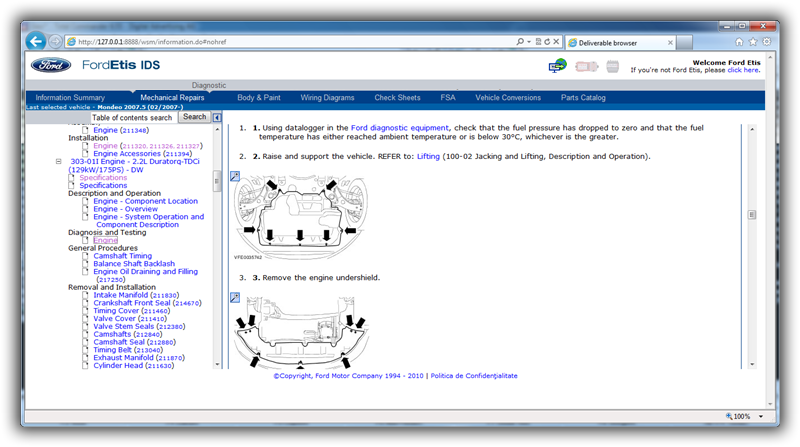Collapse the 303-01I Engine 2.2L Duratorq tree node
Image resolution: width=800 pixels, height=447 pixels.
point(60,161)
